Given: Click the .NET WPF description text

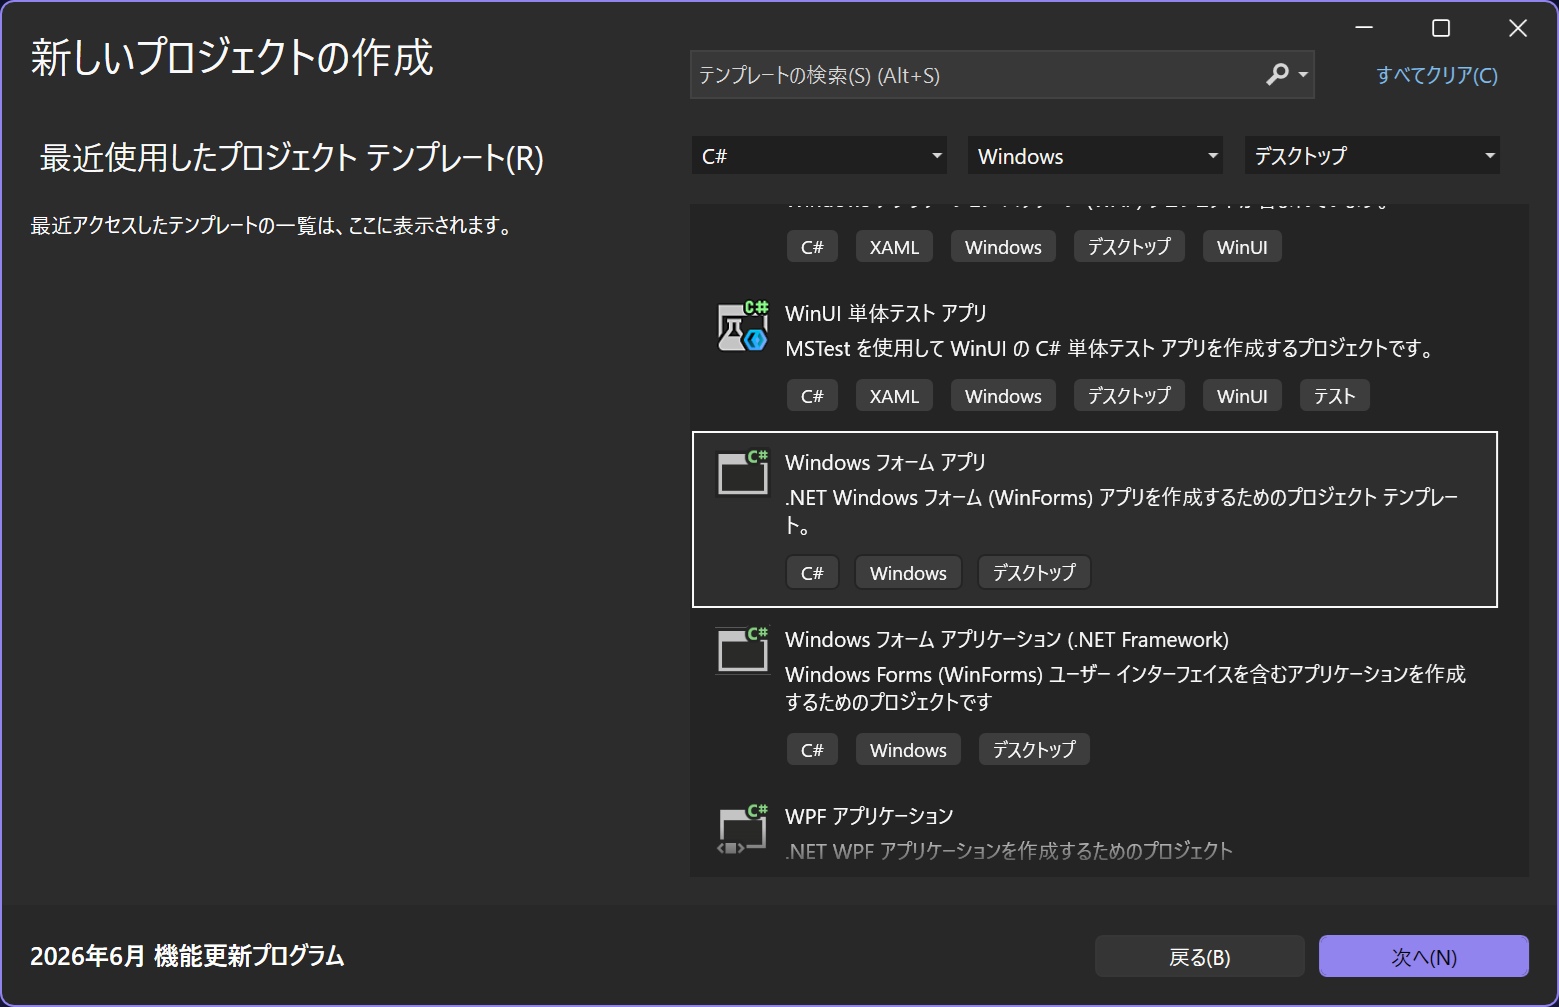Looking at the screenshot, I should pos(1008,851).
